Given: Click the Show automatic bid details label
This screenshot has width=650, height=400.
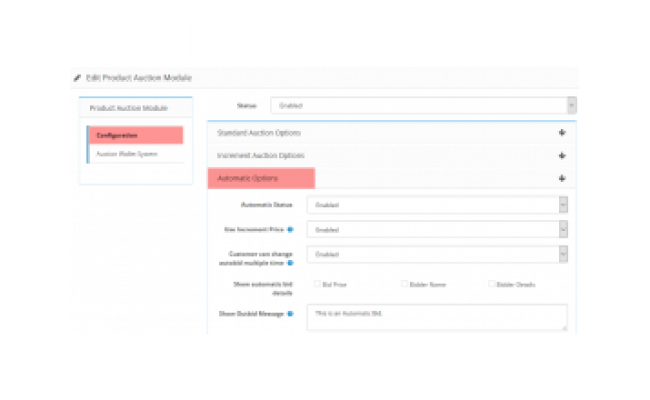Looking at the screenshot, I should tap(263, 288).
